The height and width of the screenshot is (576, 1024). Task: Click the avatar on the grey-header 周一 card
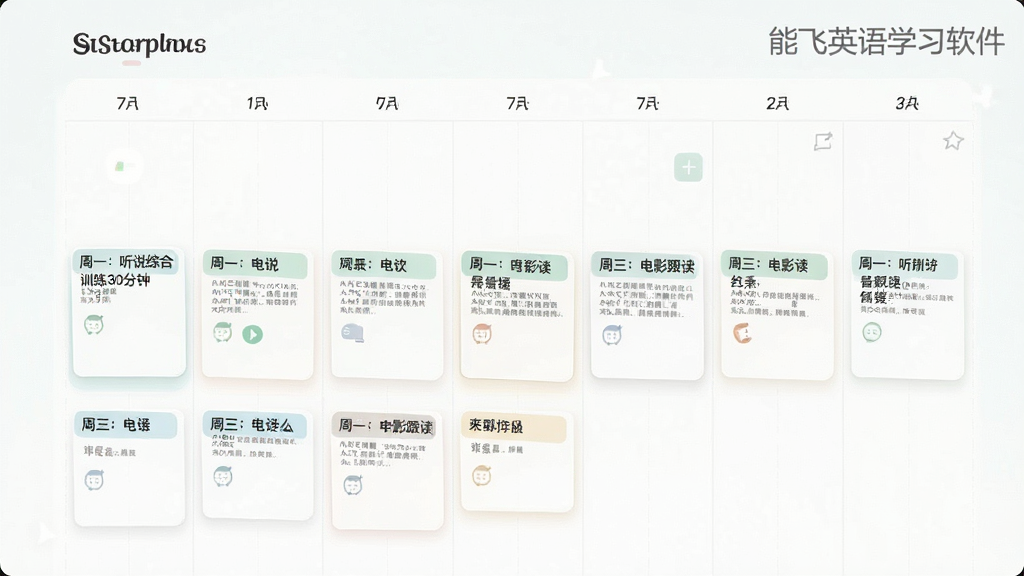pyautogui.click(x=353, y=485)
